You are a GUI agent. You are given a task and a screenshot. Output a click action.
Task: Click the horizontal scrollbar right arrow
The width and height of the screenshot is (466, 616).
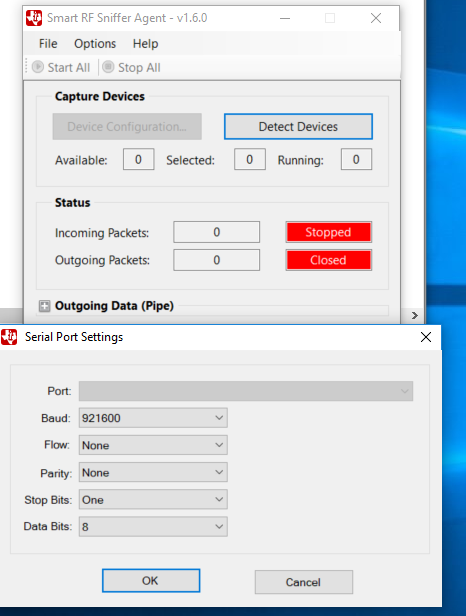tap(415, 315)
